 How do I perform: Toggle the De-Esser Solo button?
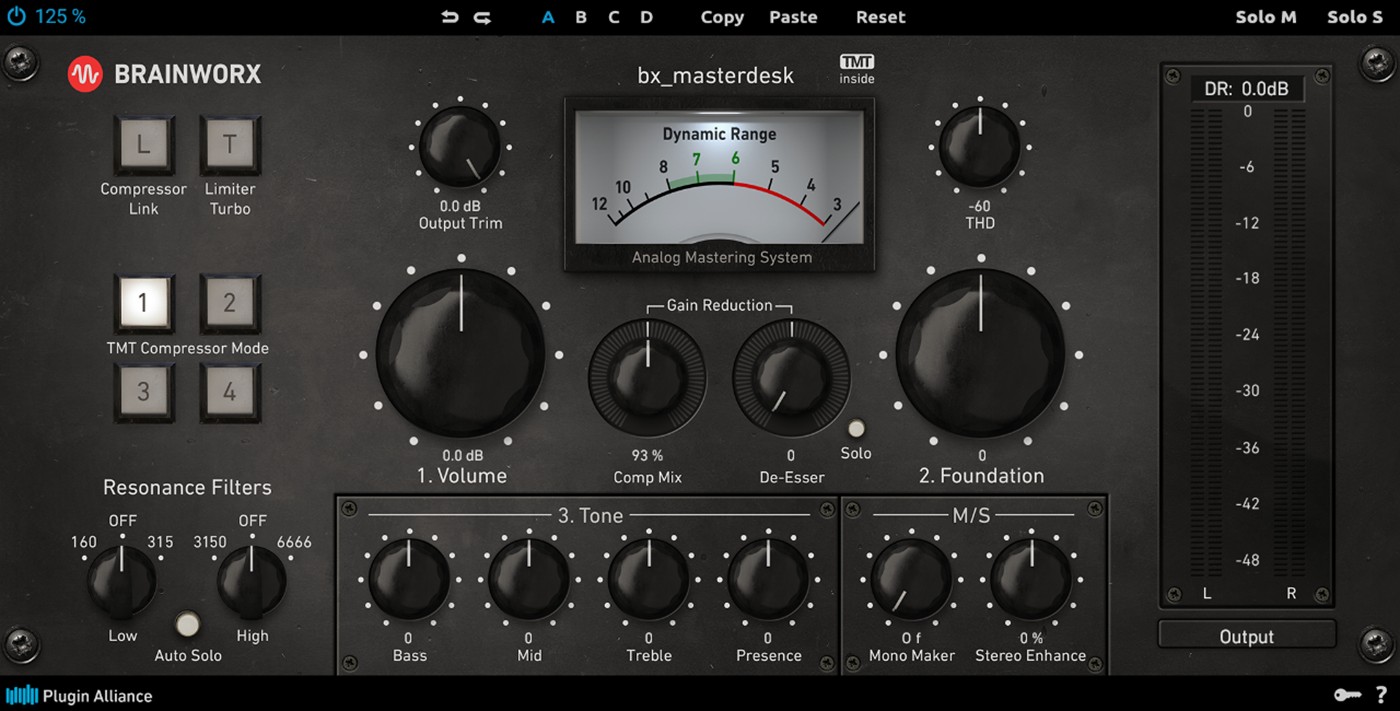856,429
